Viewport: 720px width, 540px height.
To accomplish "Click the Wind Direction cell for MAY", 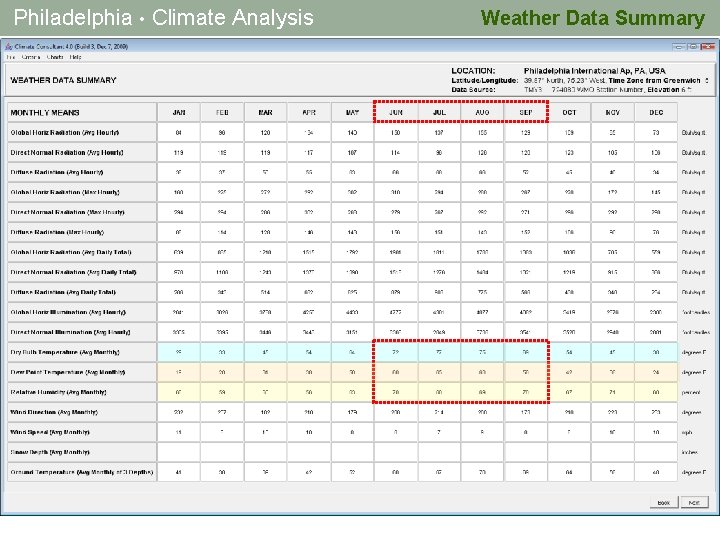I will coord(352,412).
